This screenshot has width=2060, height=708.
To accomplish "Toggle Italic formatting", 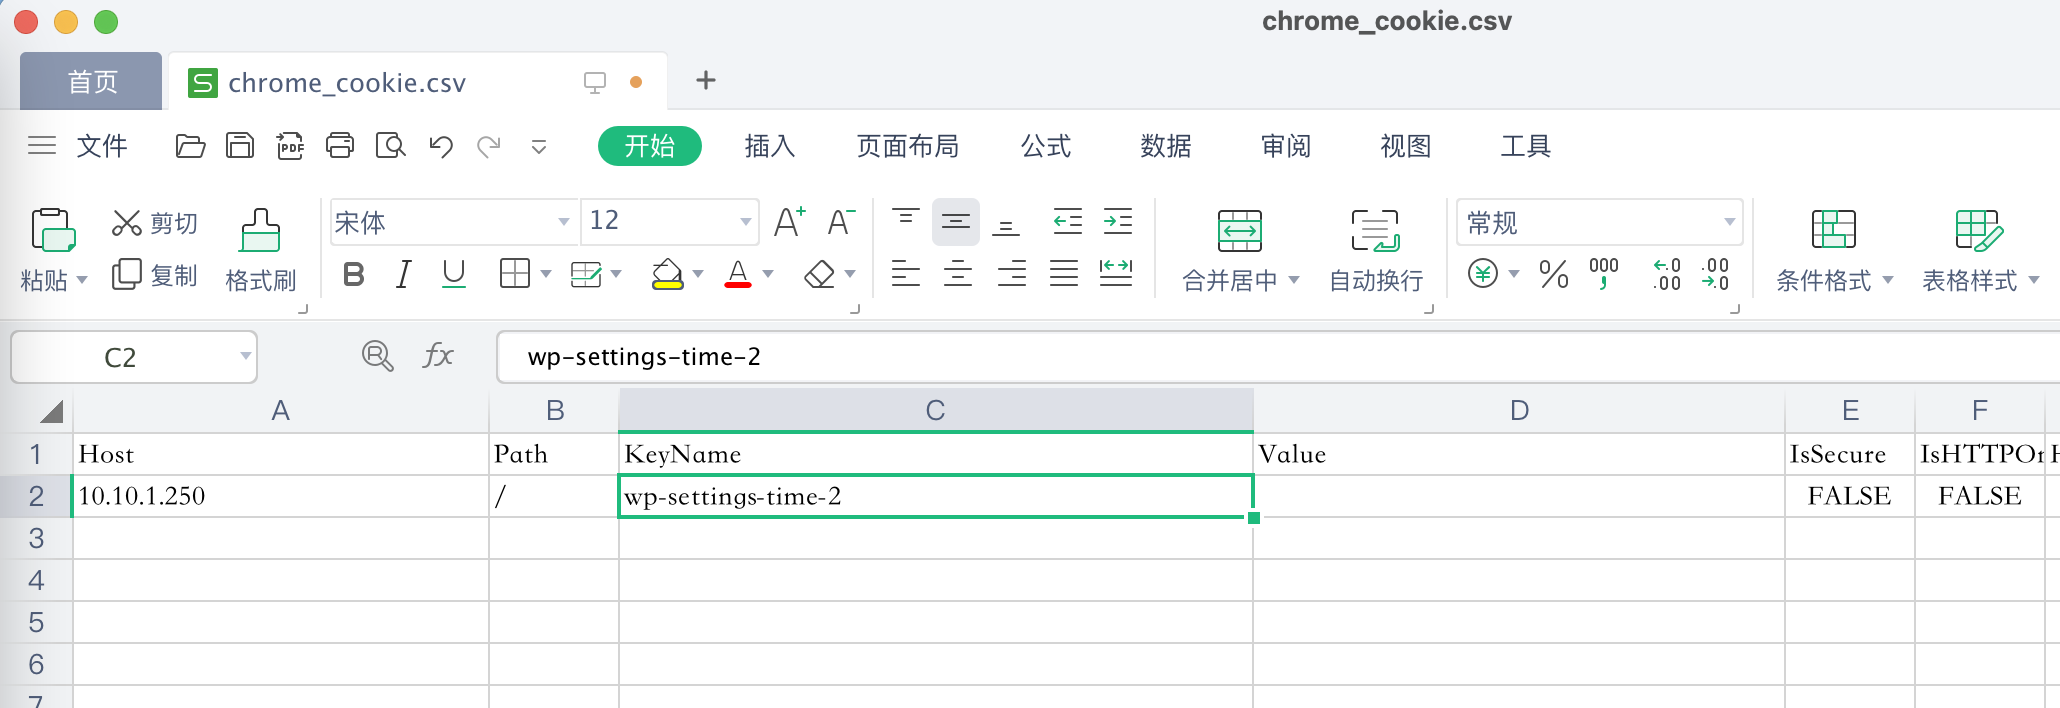I will point(403,274).
